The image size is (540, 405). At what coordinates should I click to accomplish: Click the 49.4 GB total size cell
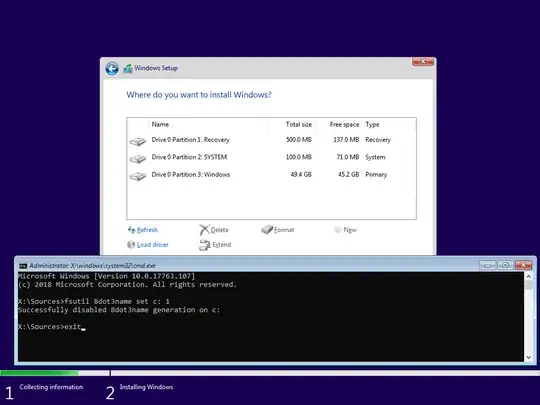pos(301,174)
